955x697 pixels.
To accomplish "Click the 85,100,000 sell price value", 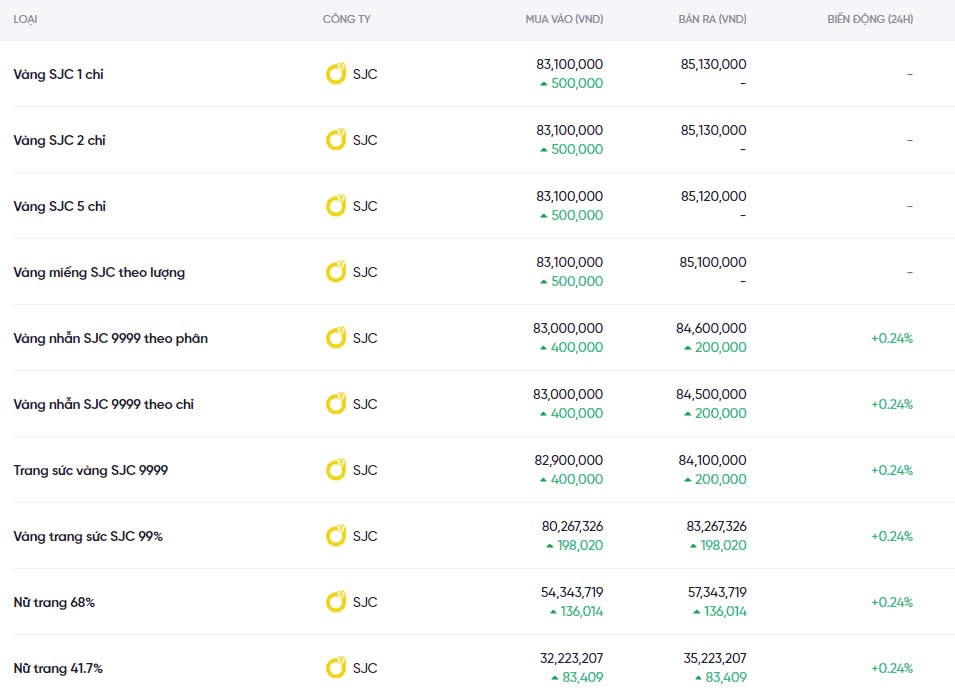I will coord(713,262).
